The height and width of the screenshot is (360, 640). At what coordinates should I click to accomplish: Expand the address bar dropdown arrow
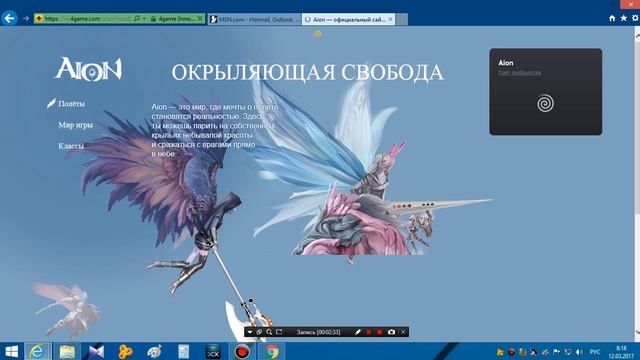[x=144, y=19]
